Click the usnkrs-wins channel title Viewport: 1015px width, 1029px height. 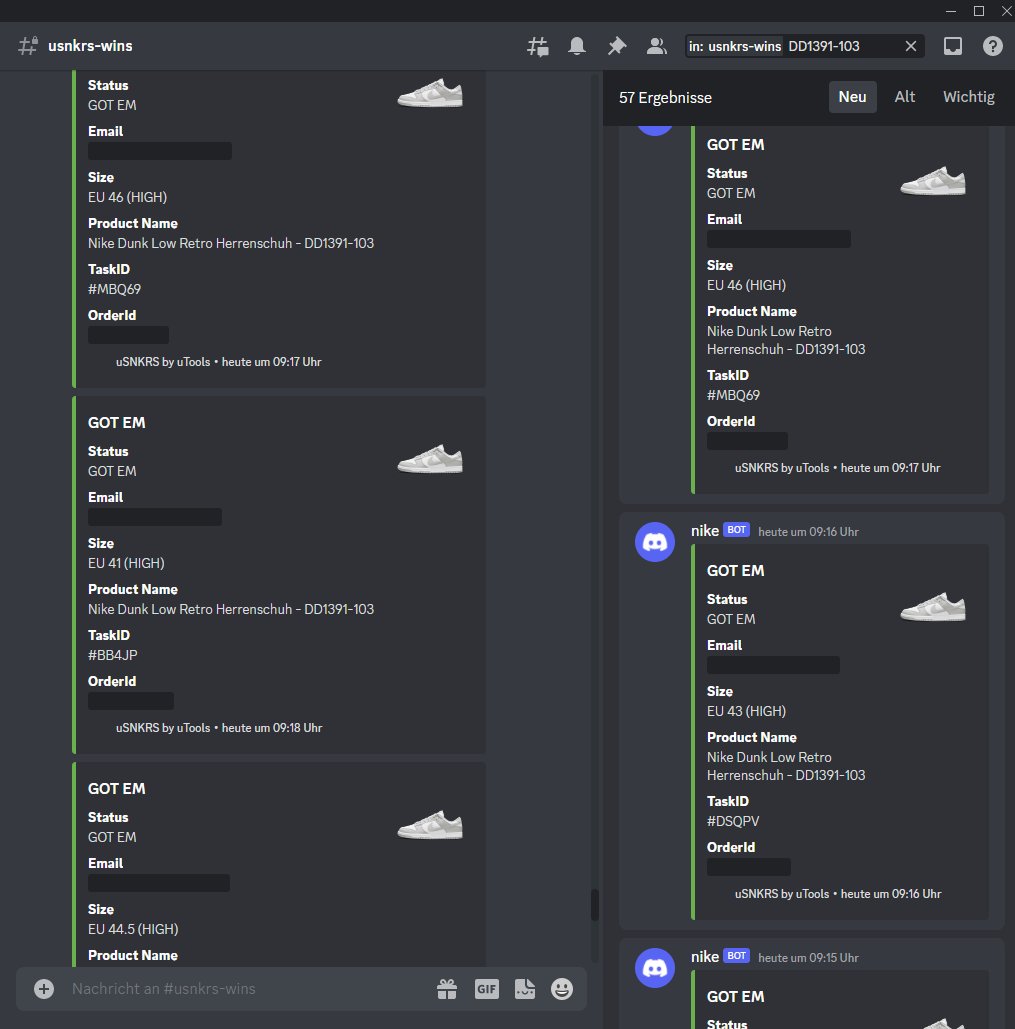tap(90, 46)
